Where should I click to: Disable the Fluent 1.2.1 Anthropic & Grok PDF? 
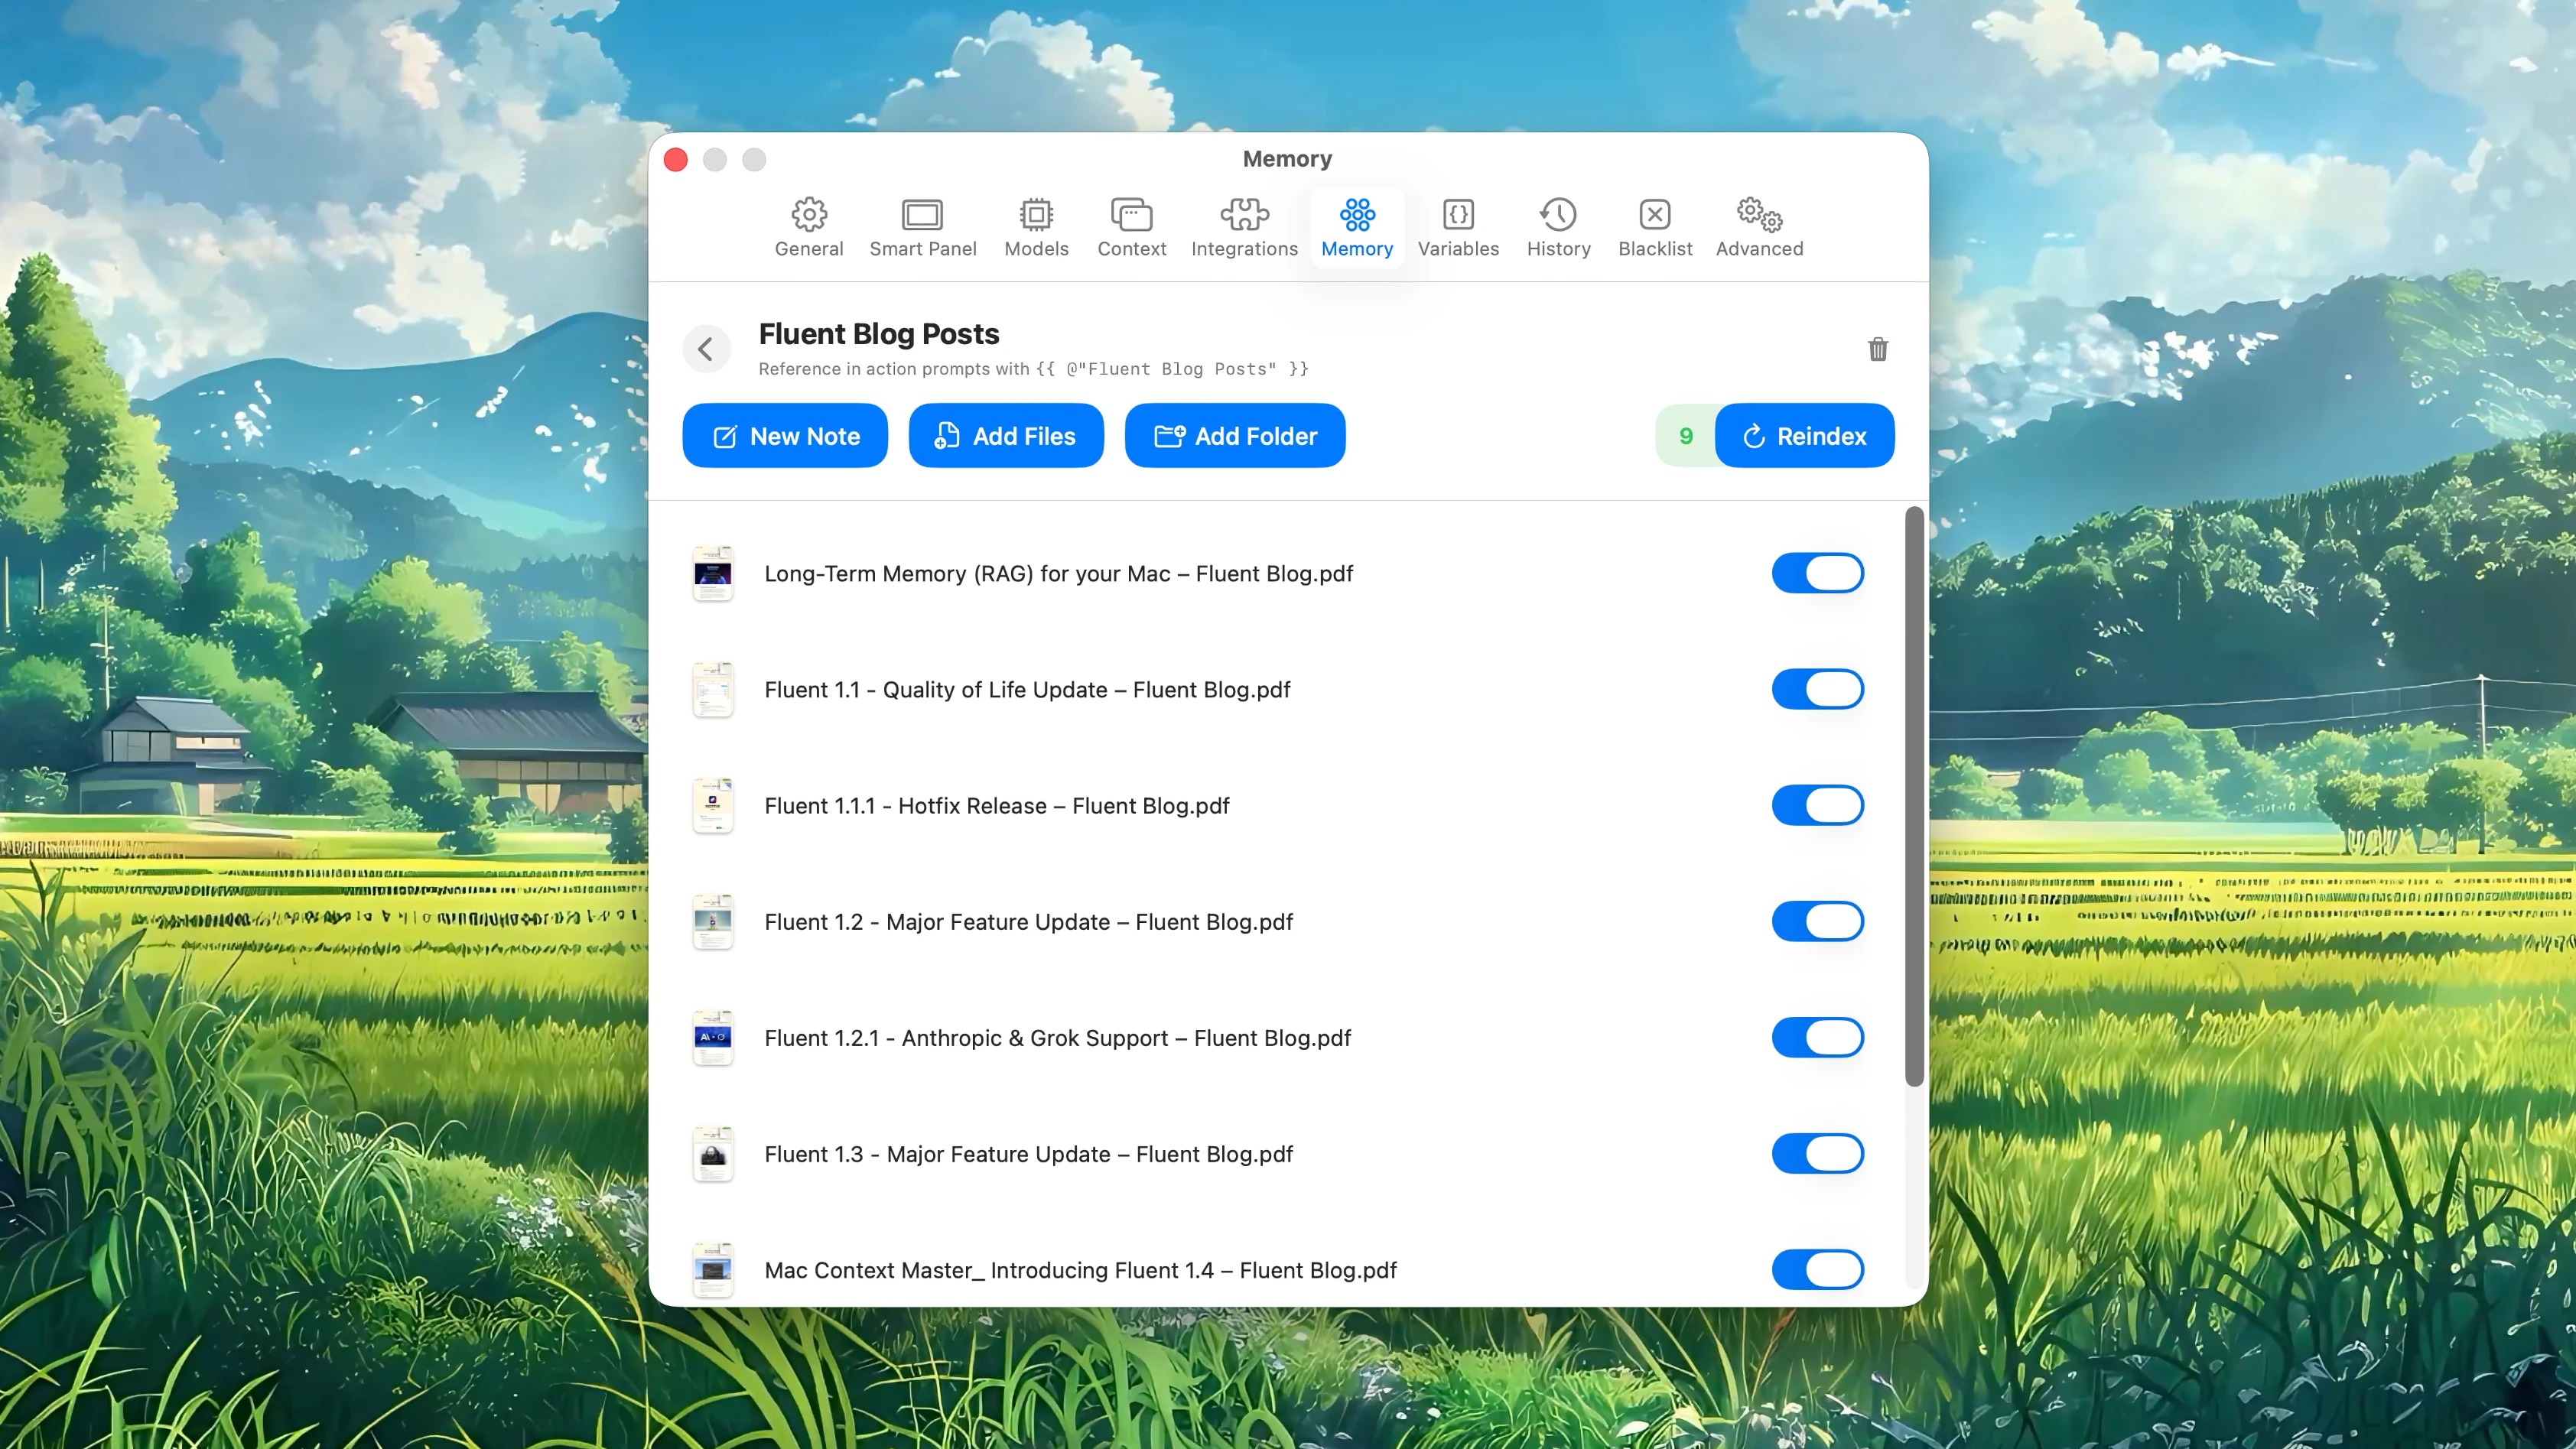tap(1817, 1037)
